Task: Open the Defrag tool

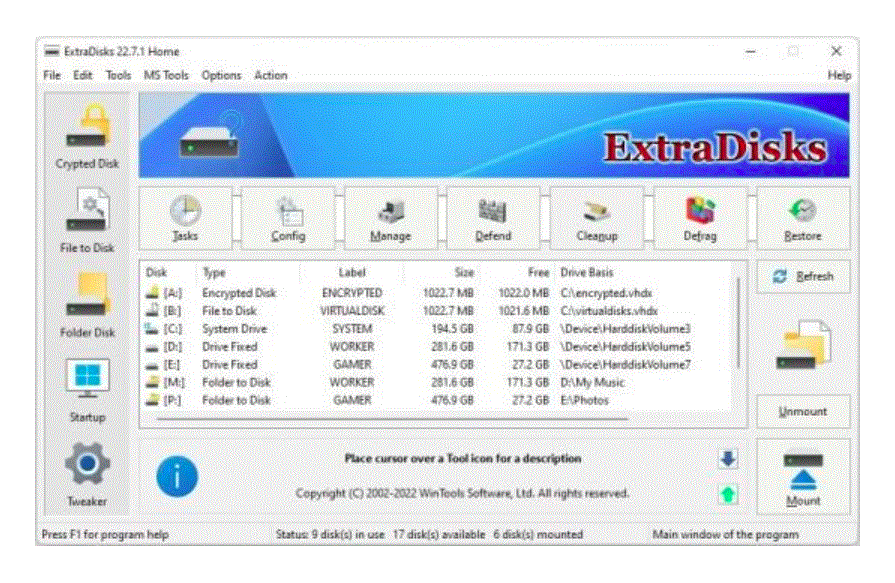Action: click(x=700, y=219)
